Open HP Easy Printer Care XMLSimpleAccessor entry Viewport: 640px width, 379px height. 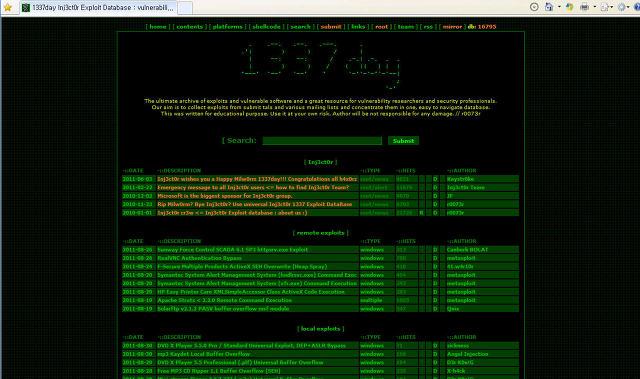[x=251, y=292]
